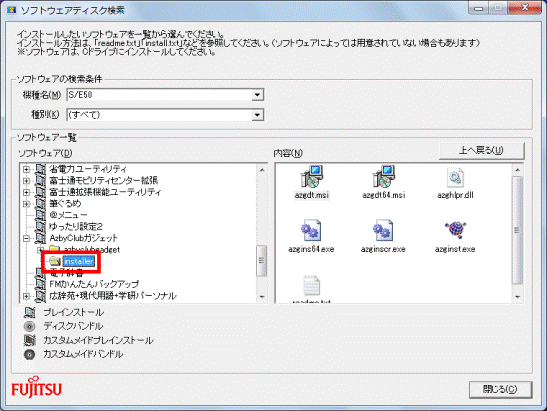
Task: Close the ソフトウェアディスク検索 window
Action: click(x=525, y=8)
